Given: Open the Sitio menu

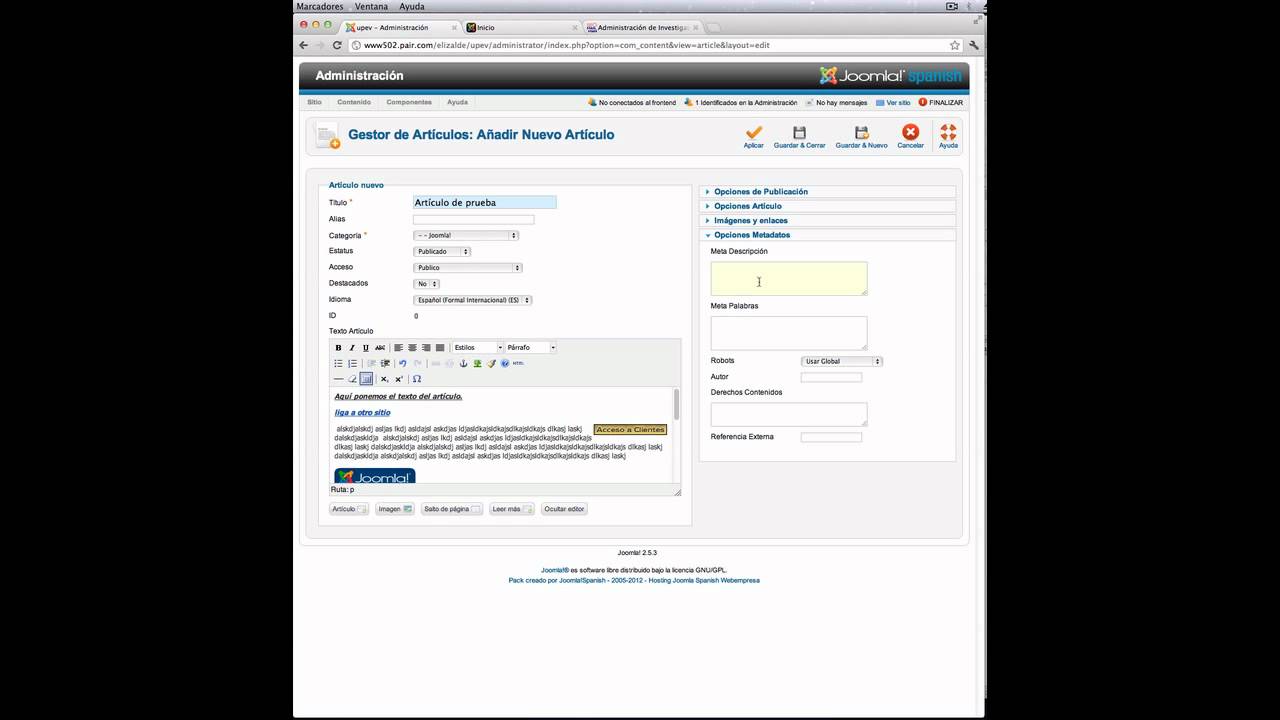Looking at the screenshot, I should pyautogui.click(x=314, y=102).
